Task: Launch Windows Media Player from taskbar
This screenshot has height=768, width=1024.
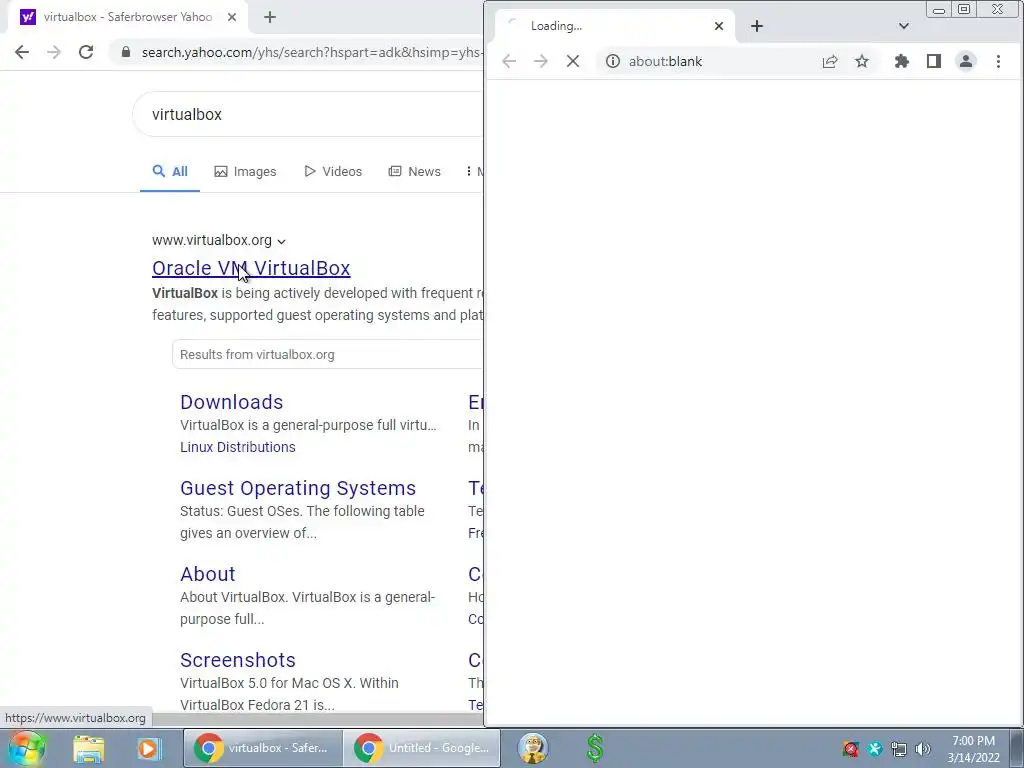Action: [x=148, y=748]
